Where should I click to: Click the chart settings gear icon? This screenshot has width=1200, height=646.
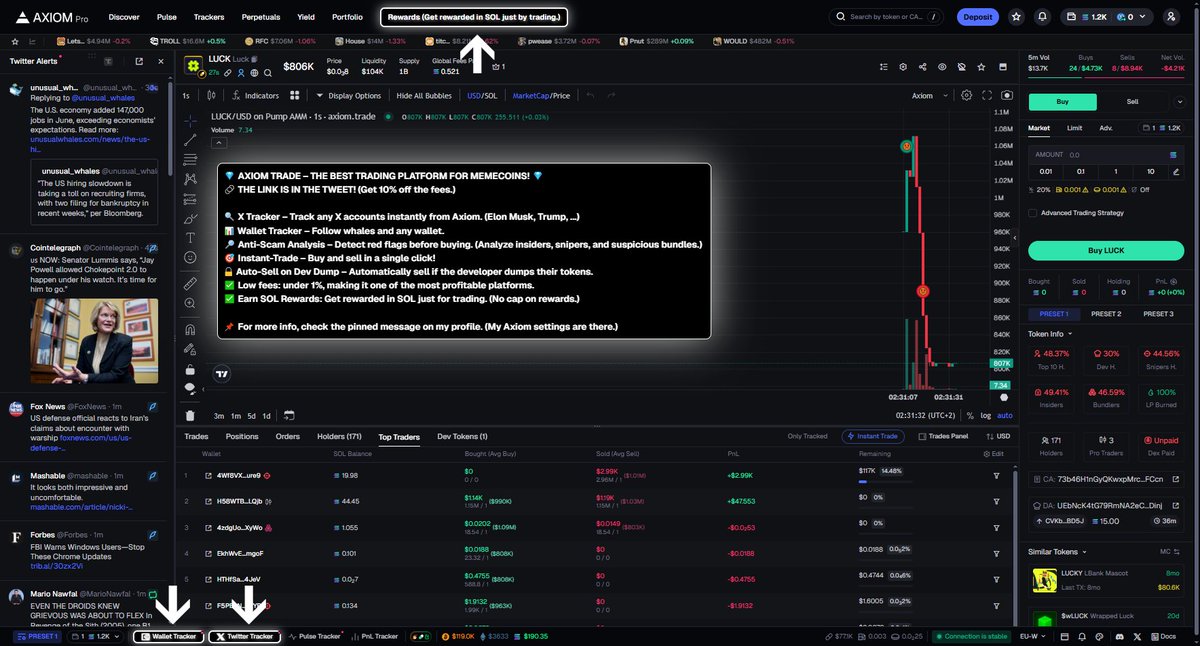click(966, 96)
